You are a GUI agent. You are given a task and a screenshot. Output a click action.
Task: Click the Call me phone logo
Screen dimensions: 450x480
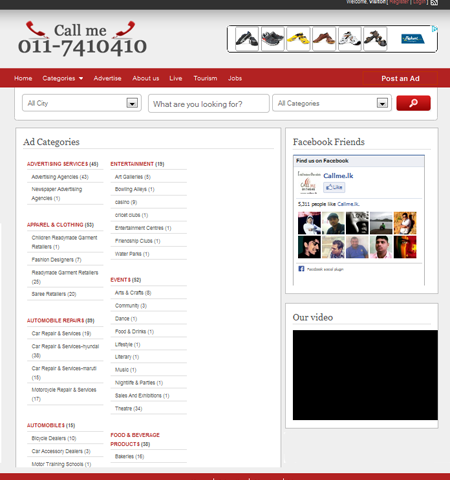tap(82, 38)
